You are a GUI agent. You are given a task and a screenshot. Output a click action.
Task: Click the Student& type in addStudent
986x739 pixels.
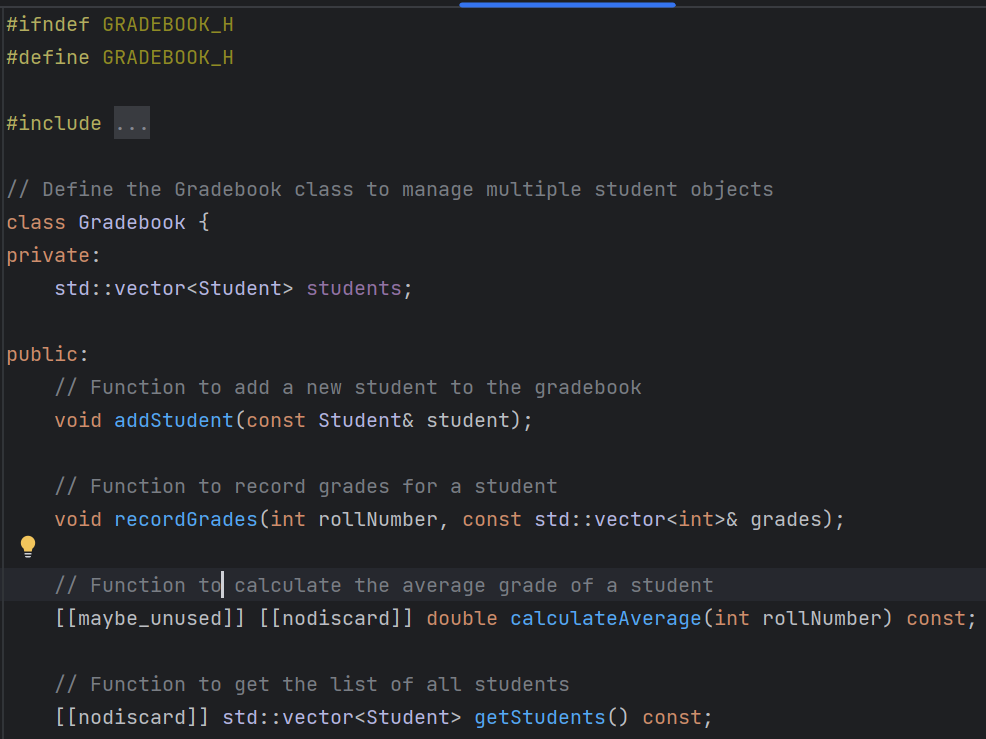[x=366, y=420]
